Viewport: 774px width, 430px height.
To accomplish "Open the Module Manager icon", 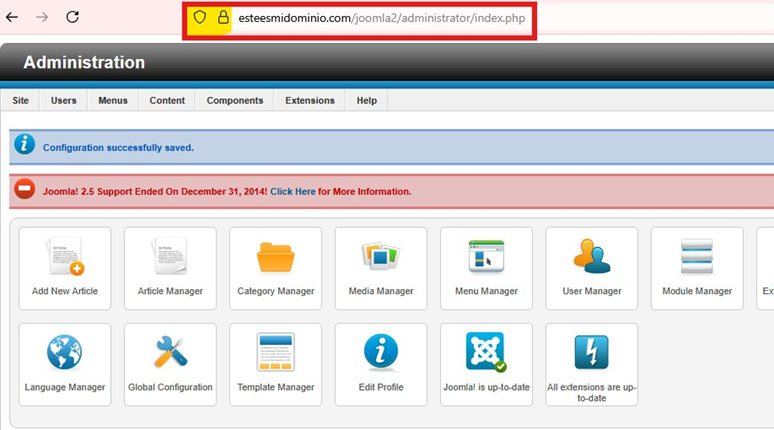I will pos(697,256).
